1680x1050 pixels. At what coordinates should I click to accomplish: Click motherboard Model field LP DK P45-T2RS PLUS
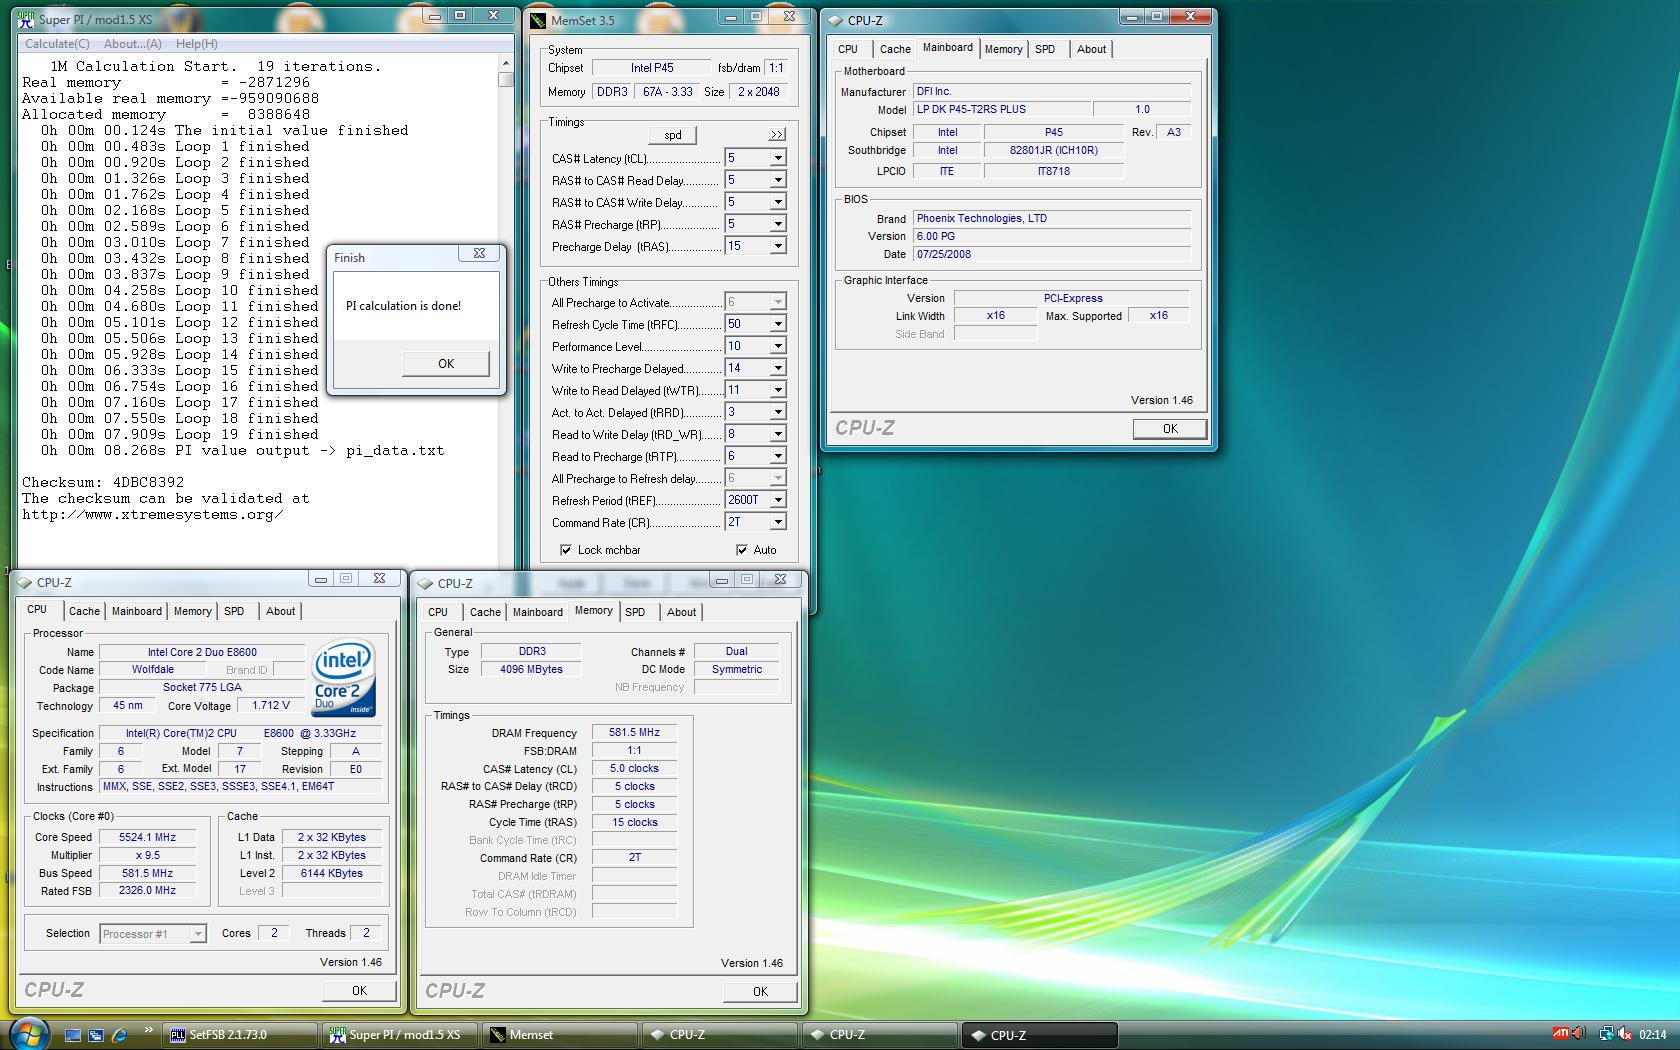point(1000,110)
